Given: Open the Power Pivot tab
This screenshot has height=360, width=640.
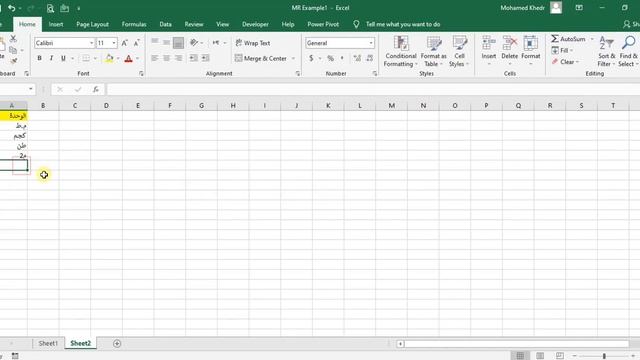Looking at the screenshot, I should 323,24.
